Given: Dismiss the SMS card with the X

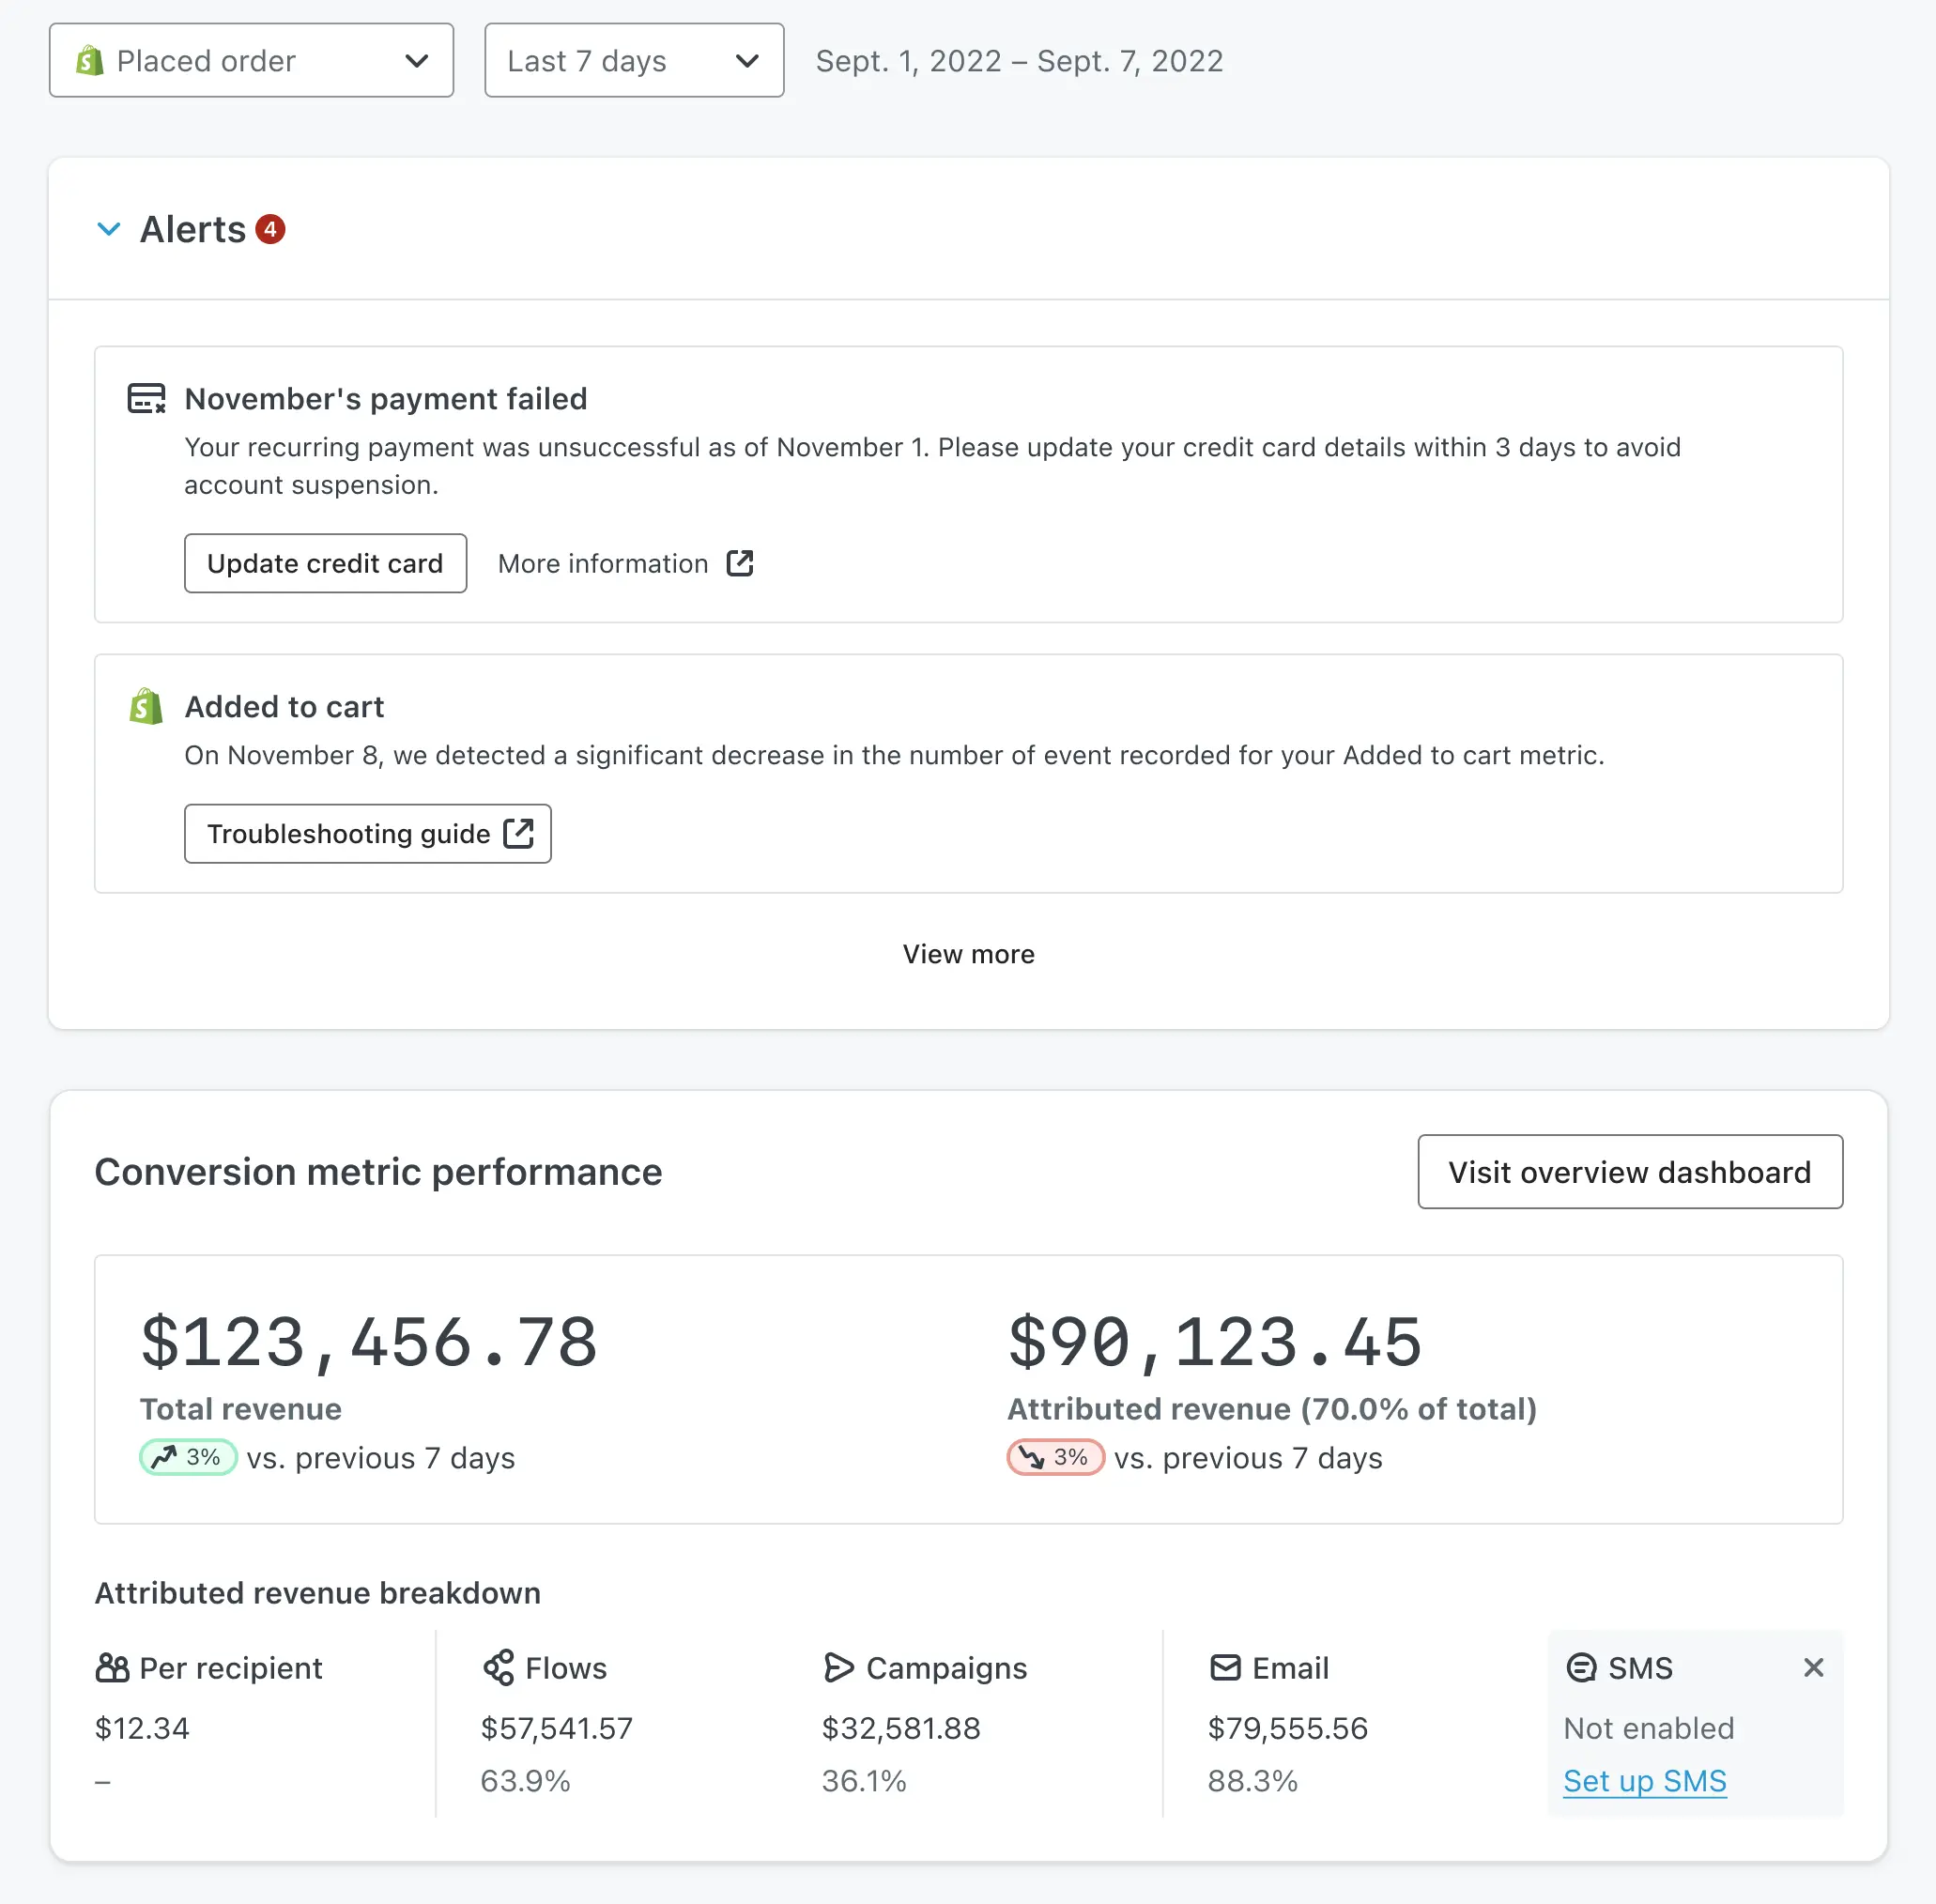Looking at the screenshot, I should point(1813,1667).
